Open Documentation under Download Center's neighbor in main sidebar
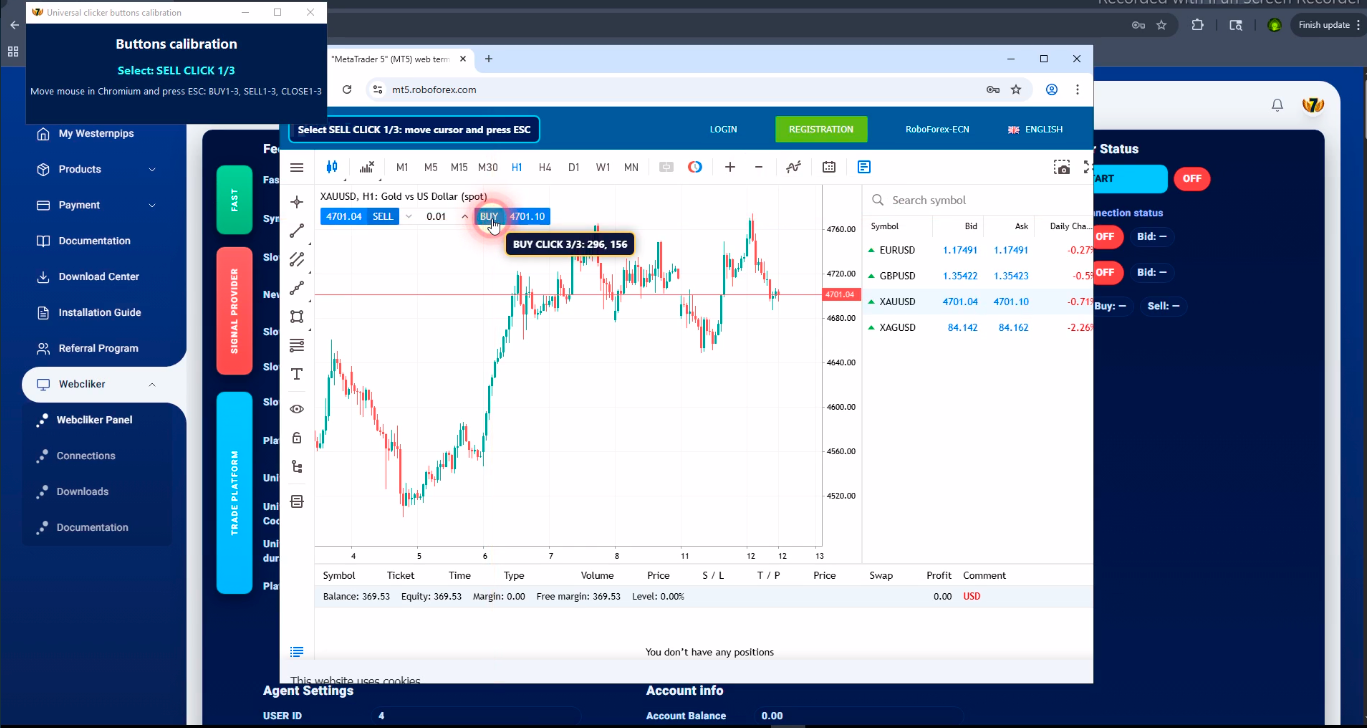The image size is (1367, 728). click(94, 241)
